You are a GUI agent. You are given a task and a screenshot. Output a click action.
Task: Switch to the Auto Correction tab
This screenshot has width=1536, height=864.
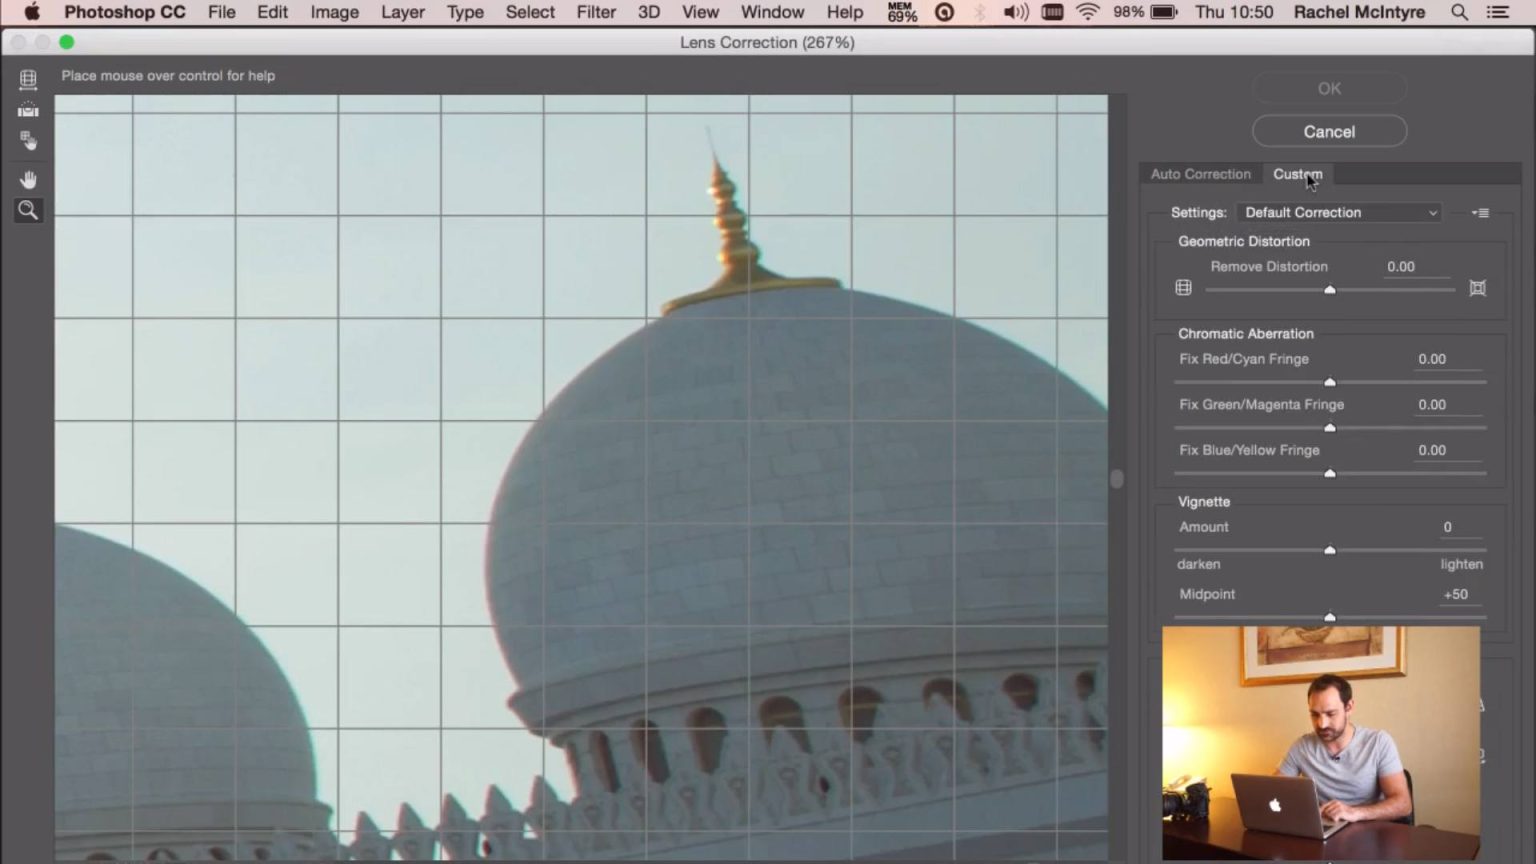[x=1200, y=174]
